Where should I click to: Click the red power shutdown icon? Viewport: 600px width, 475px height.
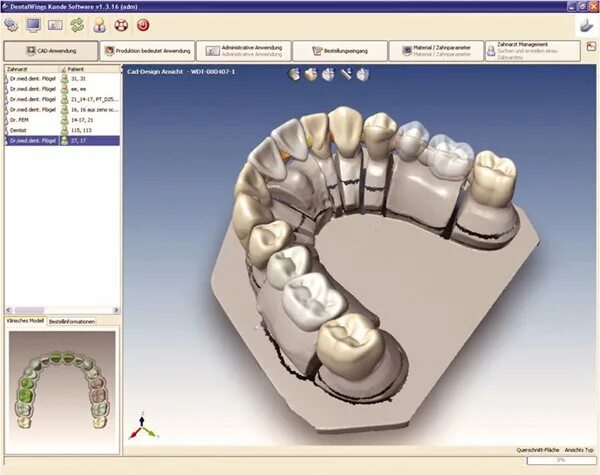coord(143,25)
